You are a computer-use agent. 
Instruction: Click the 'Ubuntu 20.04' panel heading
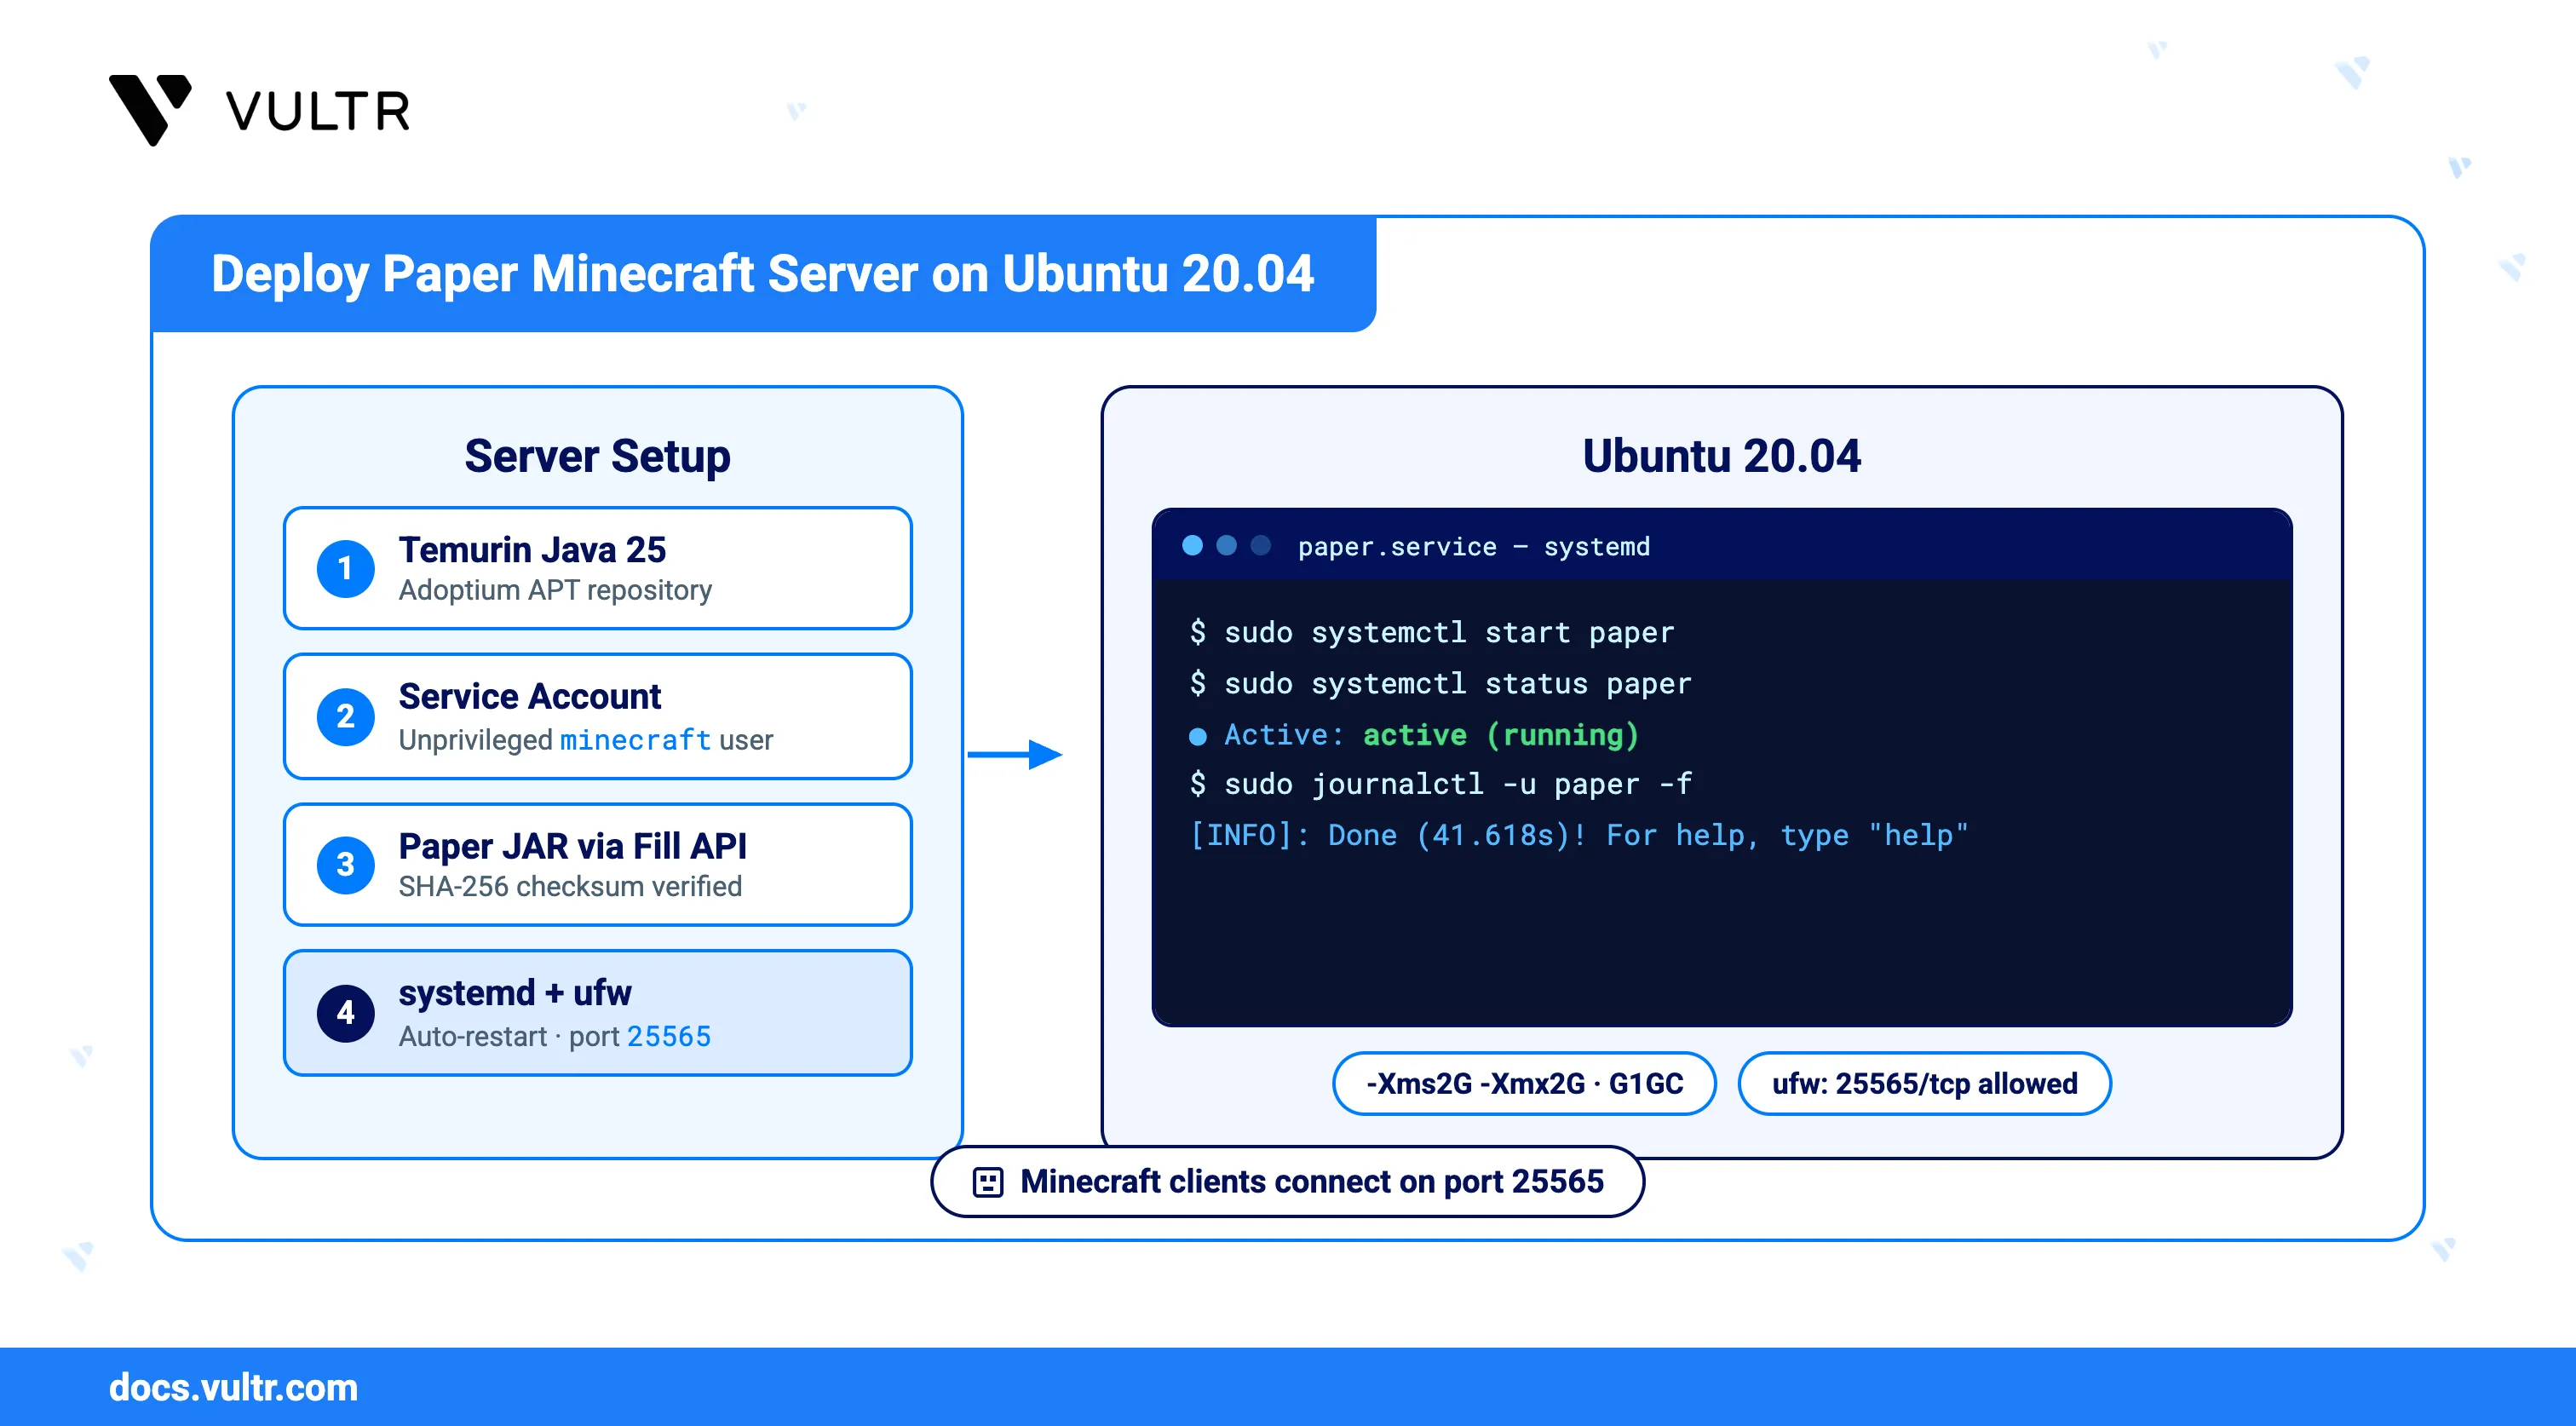pyautogui.click(x=1721, y=456)
